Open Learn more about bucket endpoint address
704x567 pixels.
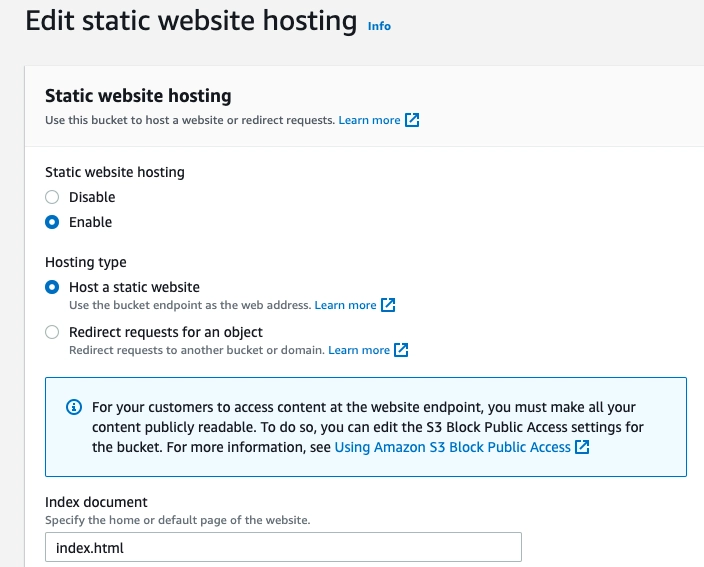[x=345, y=305]
